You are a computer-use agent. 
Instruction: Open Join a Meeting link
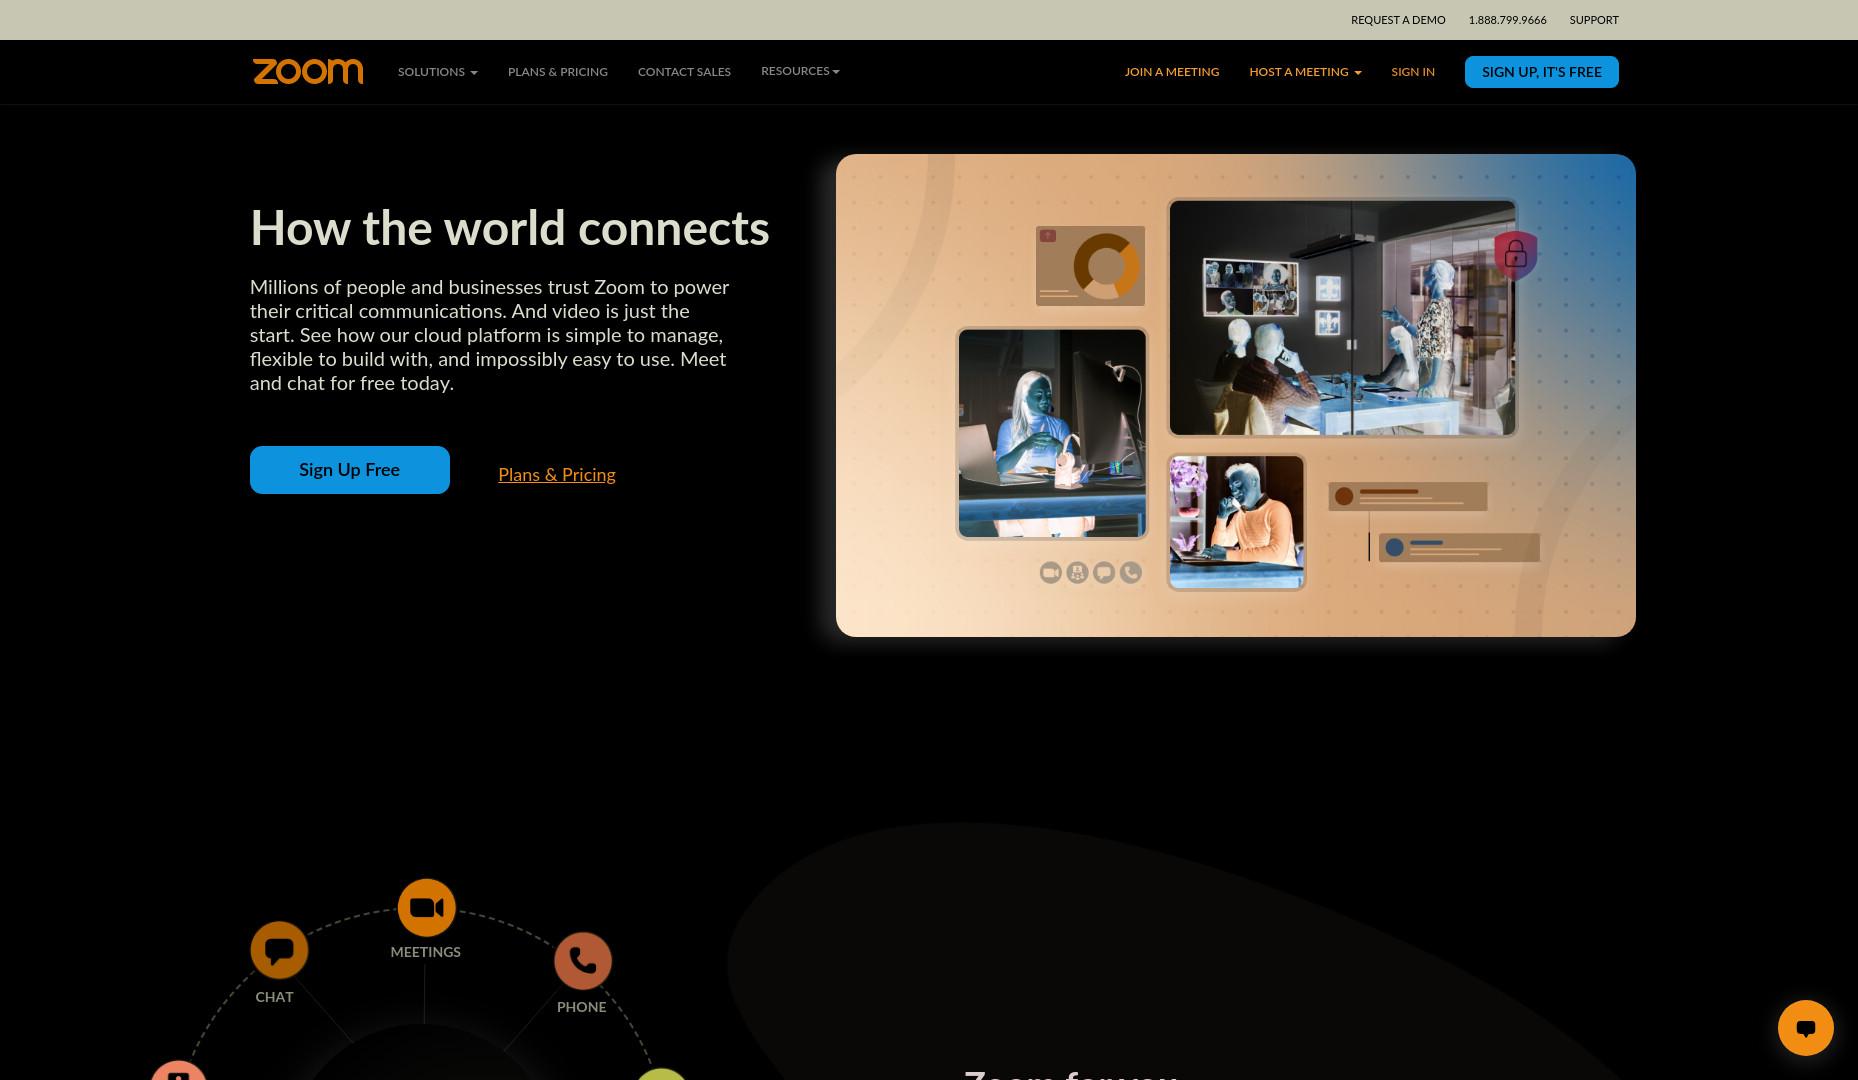click(x=1172, y=72)
